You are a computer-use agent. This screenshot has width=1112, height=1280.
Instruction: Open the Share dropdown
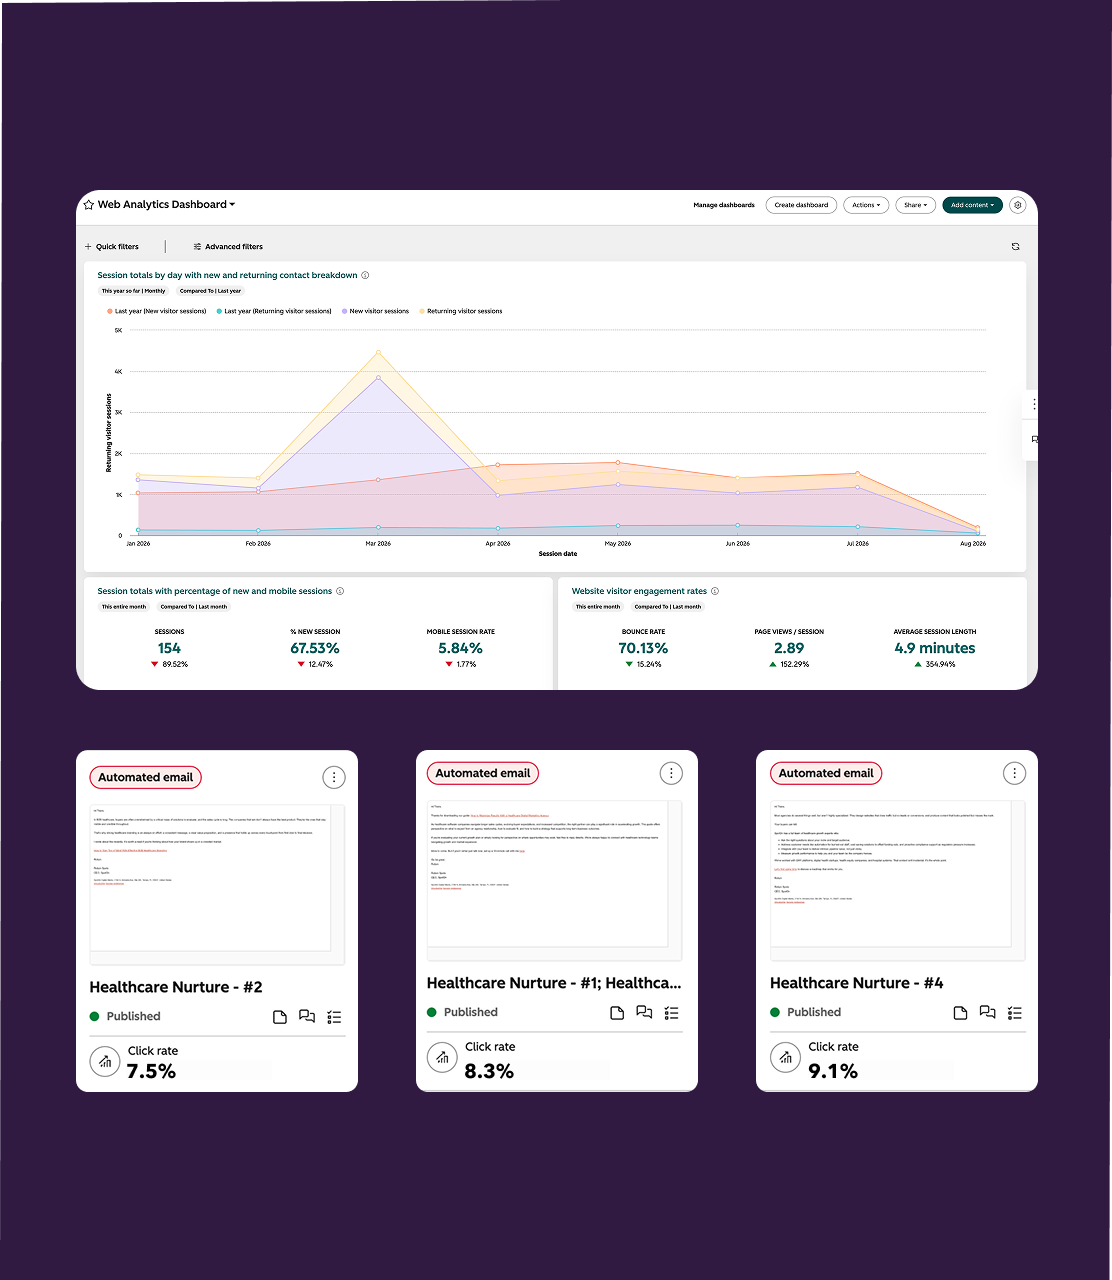915,205
